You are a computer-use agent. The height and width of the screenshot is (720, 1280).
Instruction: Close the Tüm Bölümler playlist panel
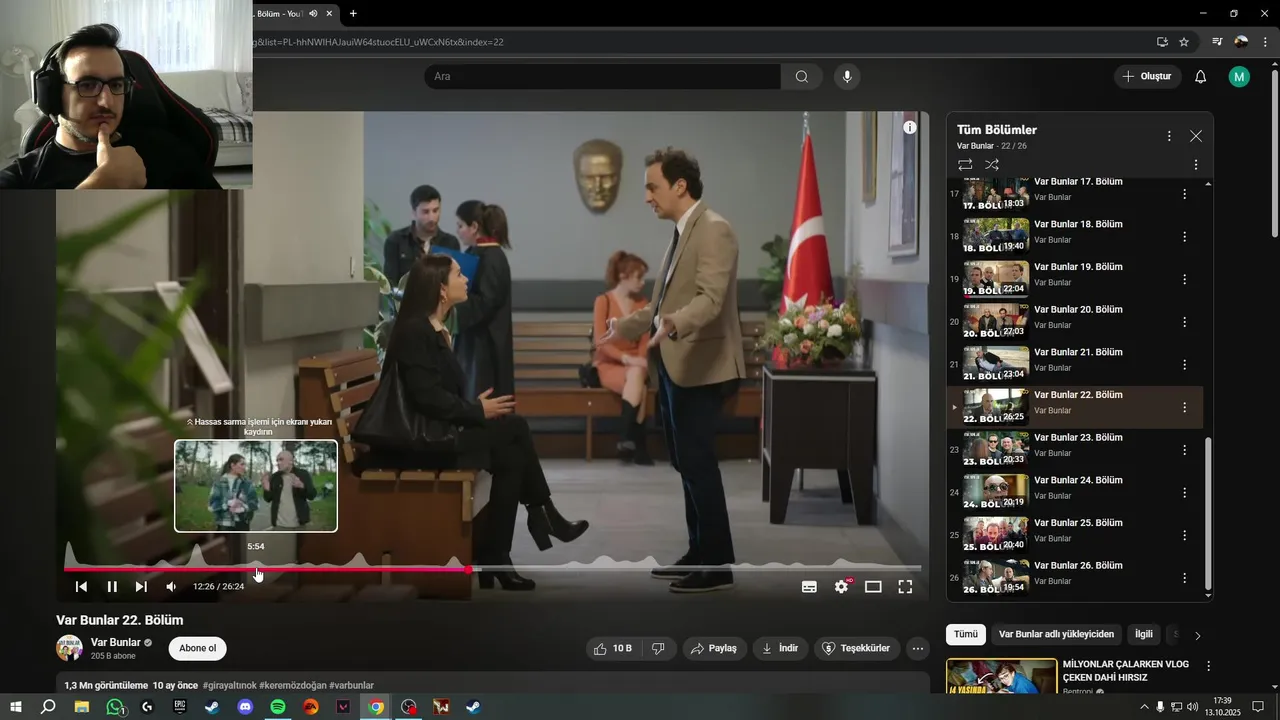point(1196,136)
